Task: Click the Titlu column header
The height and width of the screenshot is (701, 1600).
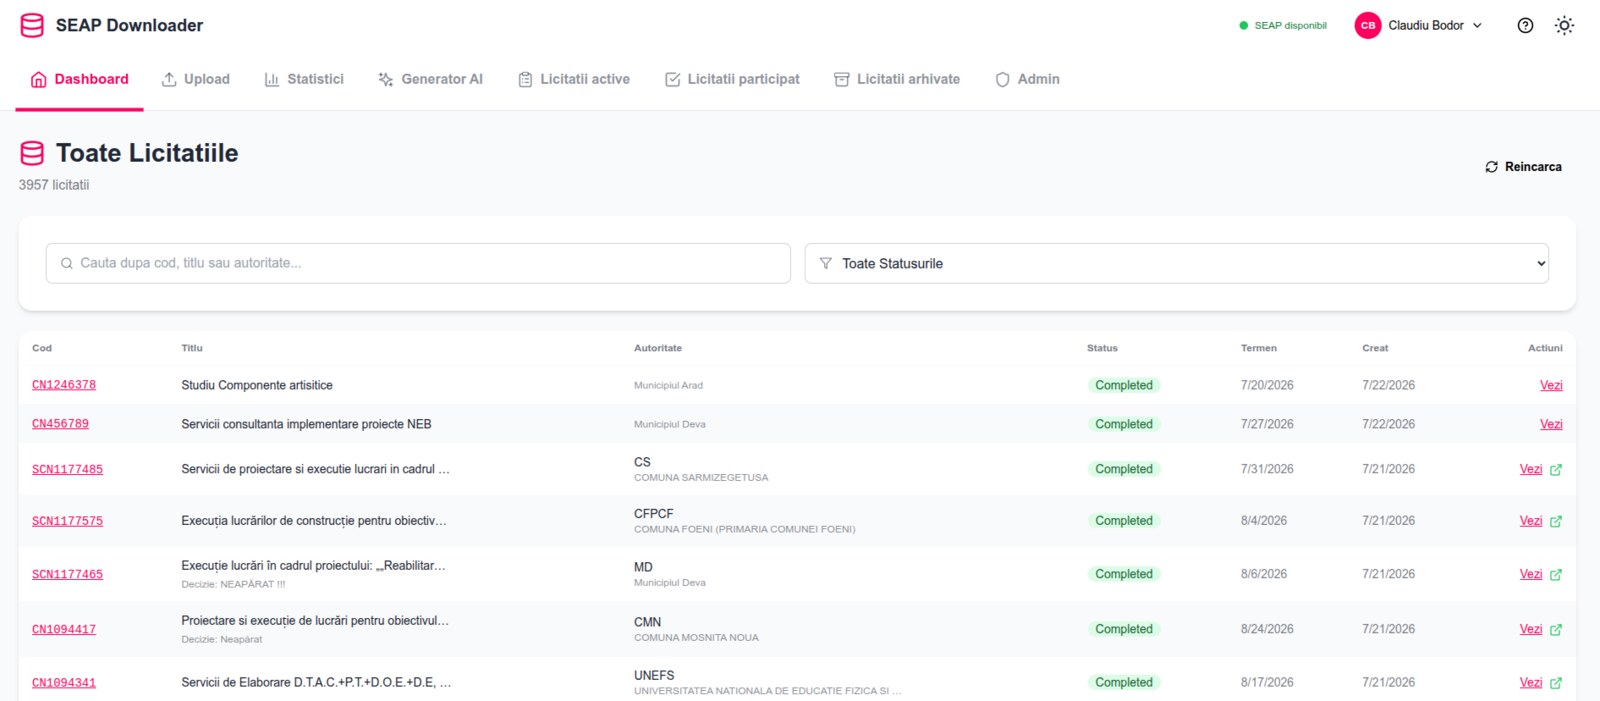Action: [192, 348]
